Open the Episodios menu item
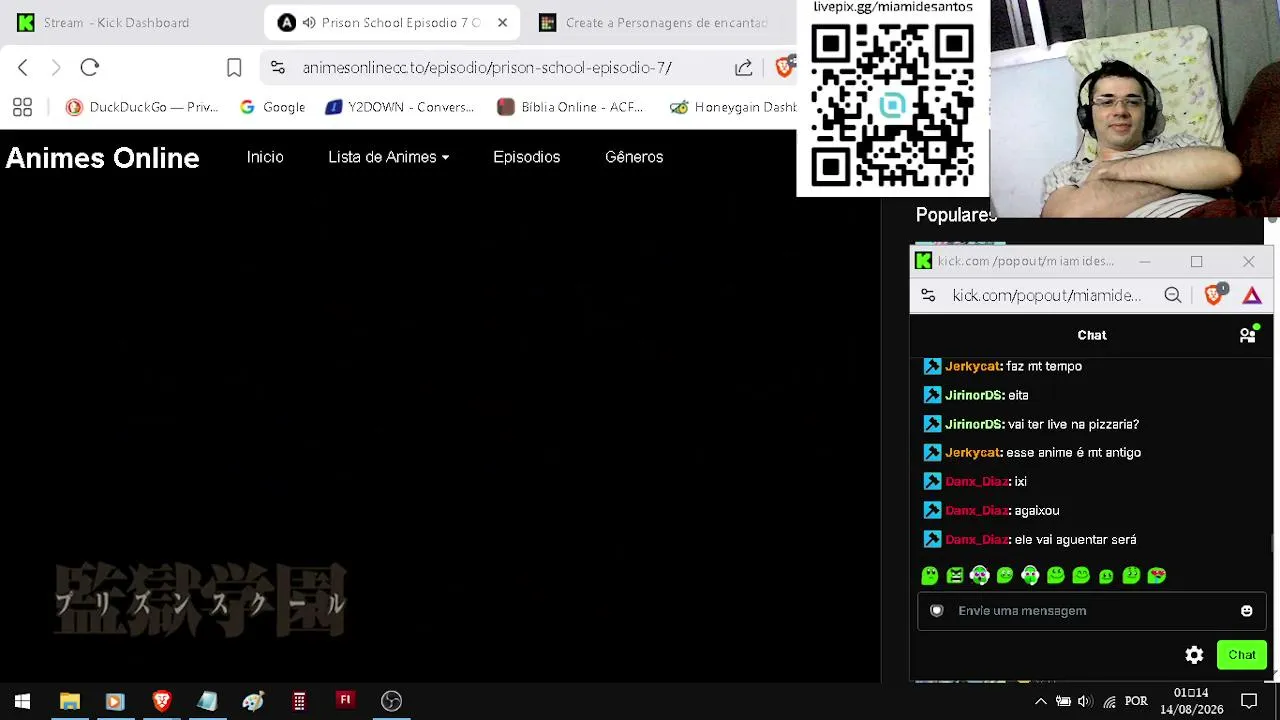This screenshot has width=1280, height=720. (x=526, y=157)
